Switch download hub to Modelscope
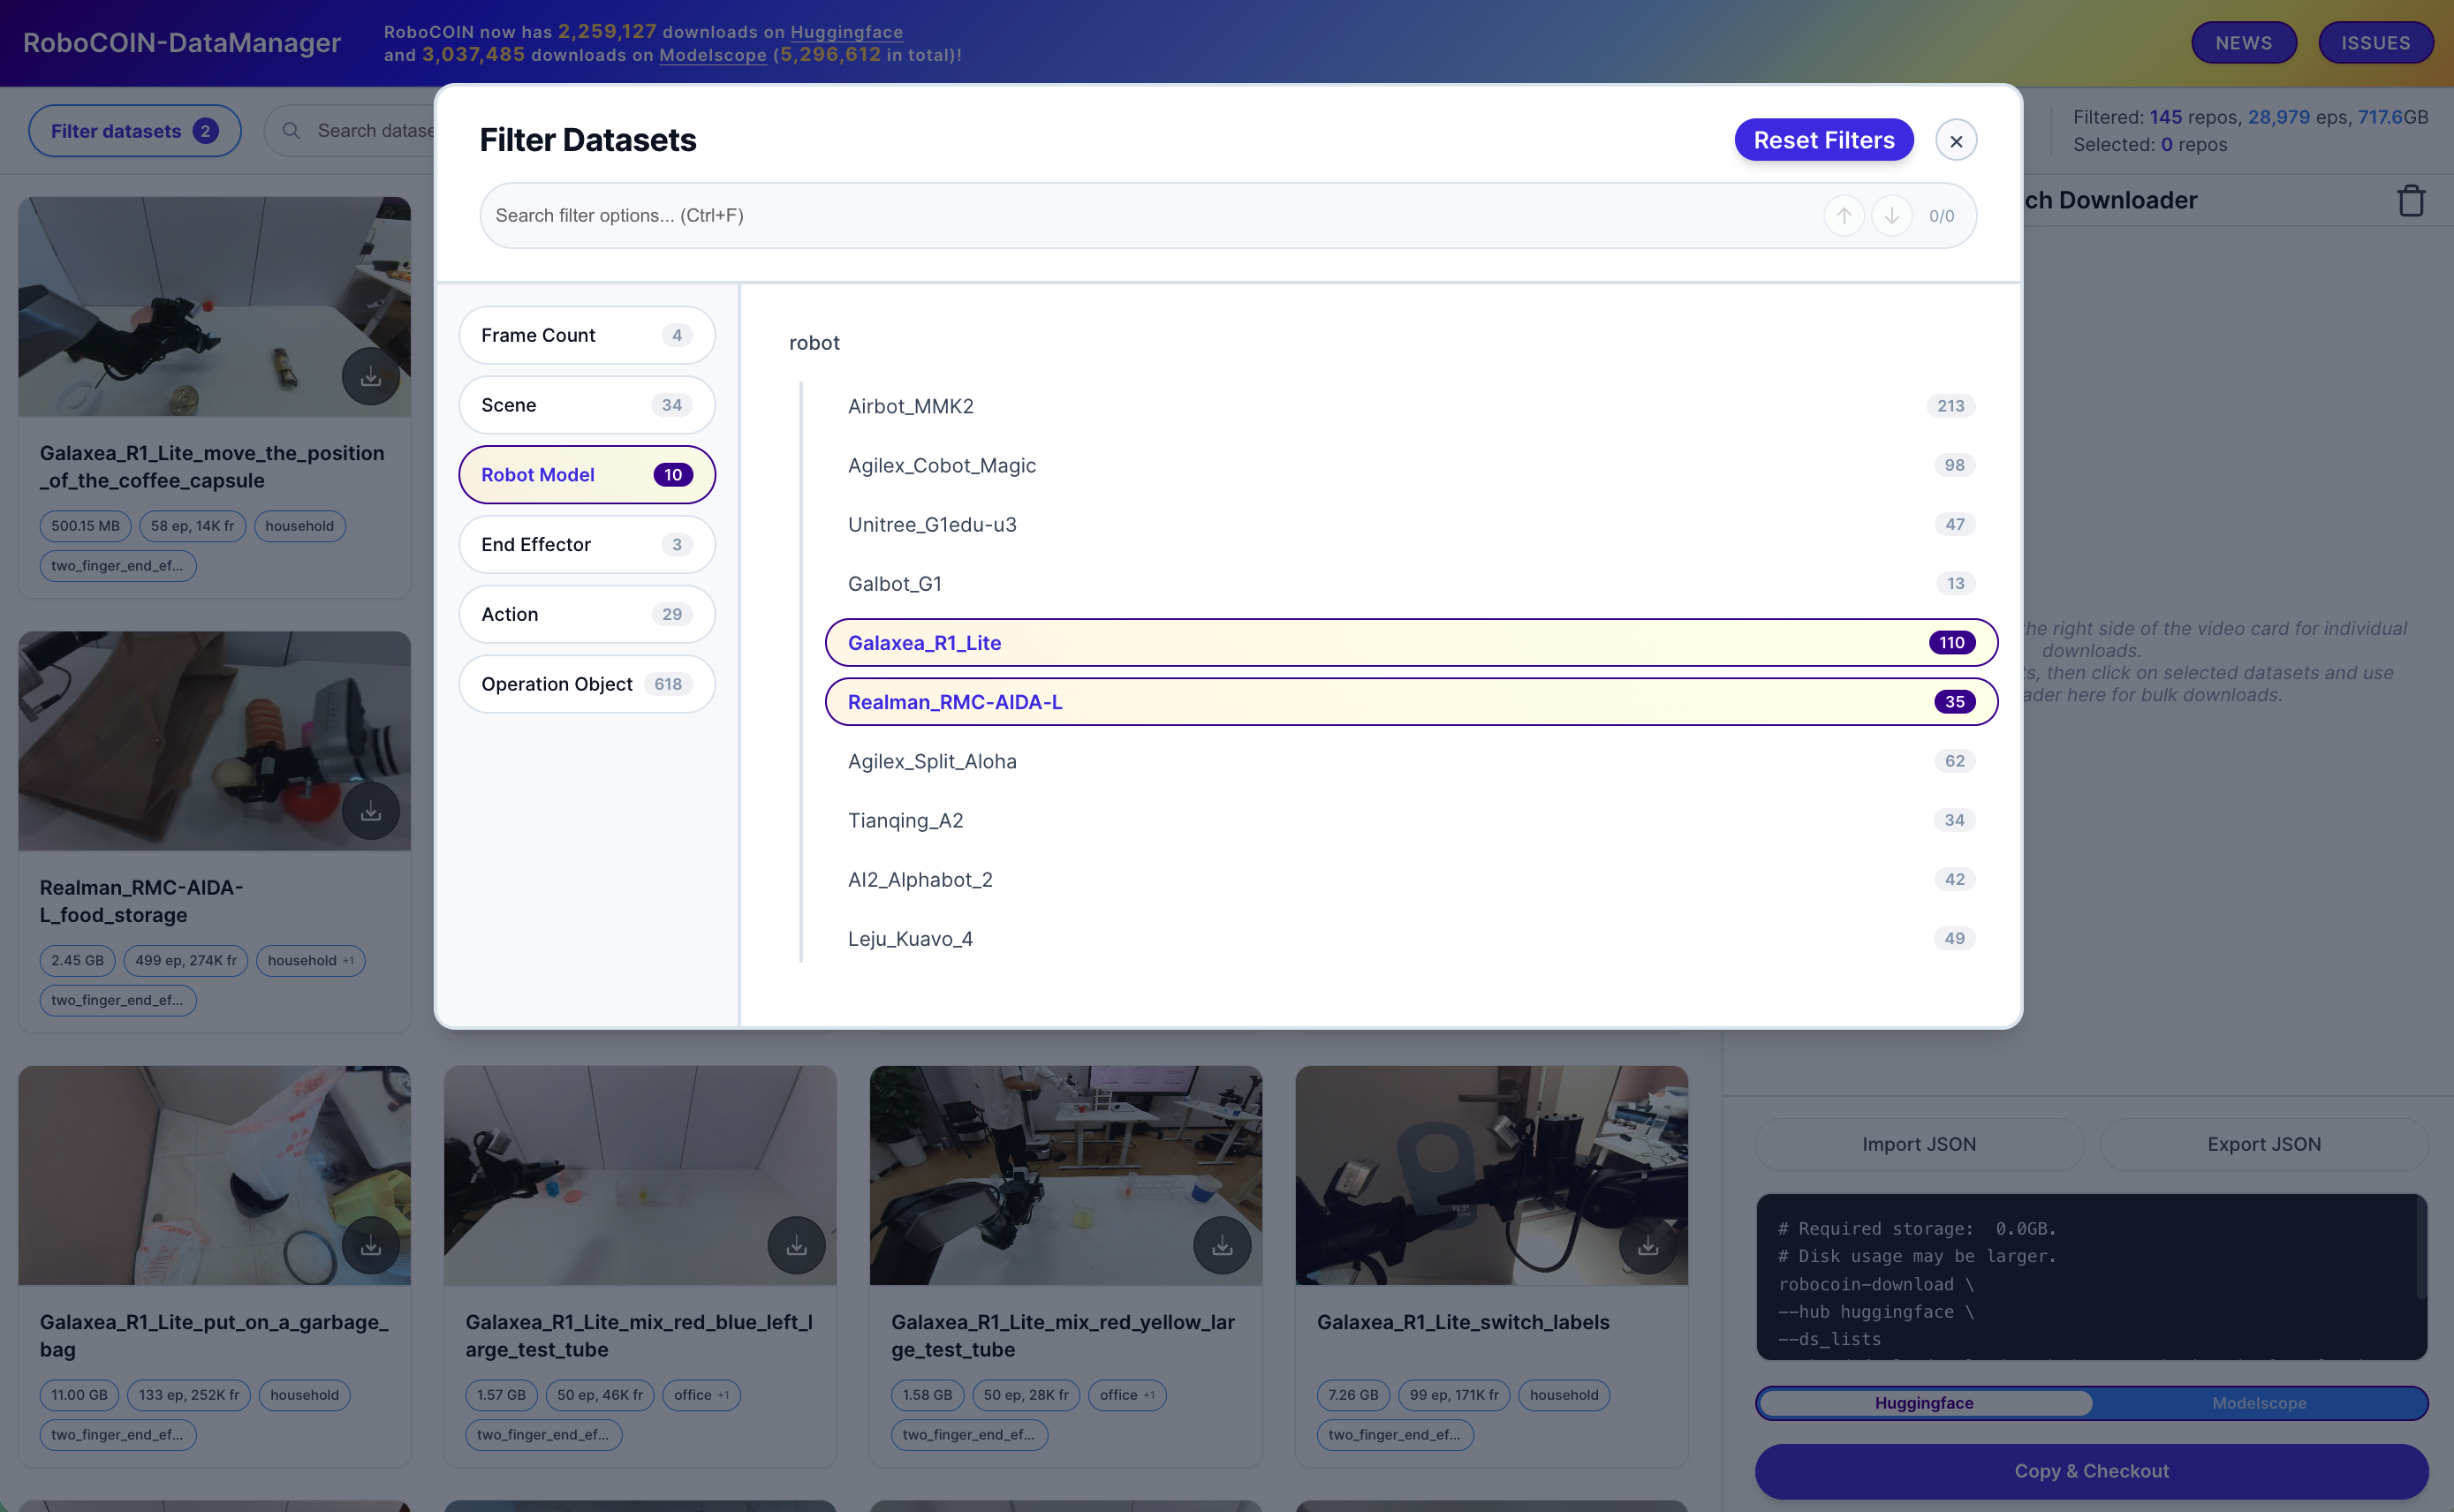This screenshot has width=2454, height=1512. click(2259, 1402)
